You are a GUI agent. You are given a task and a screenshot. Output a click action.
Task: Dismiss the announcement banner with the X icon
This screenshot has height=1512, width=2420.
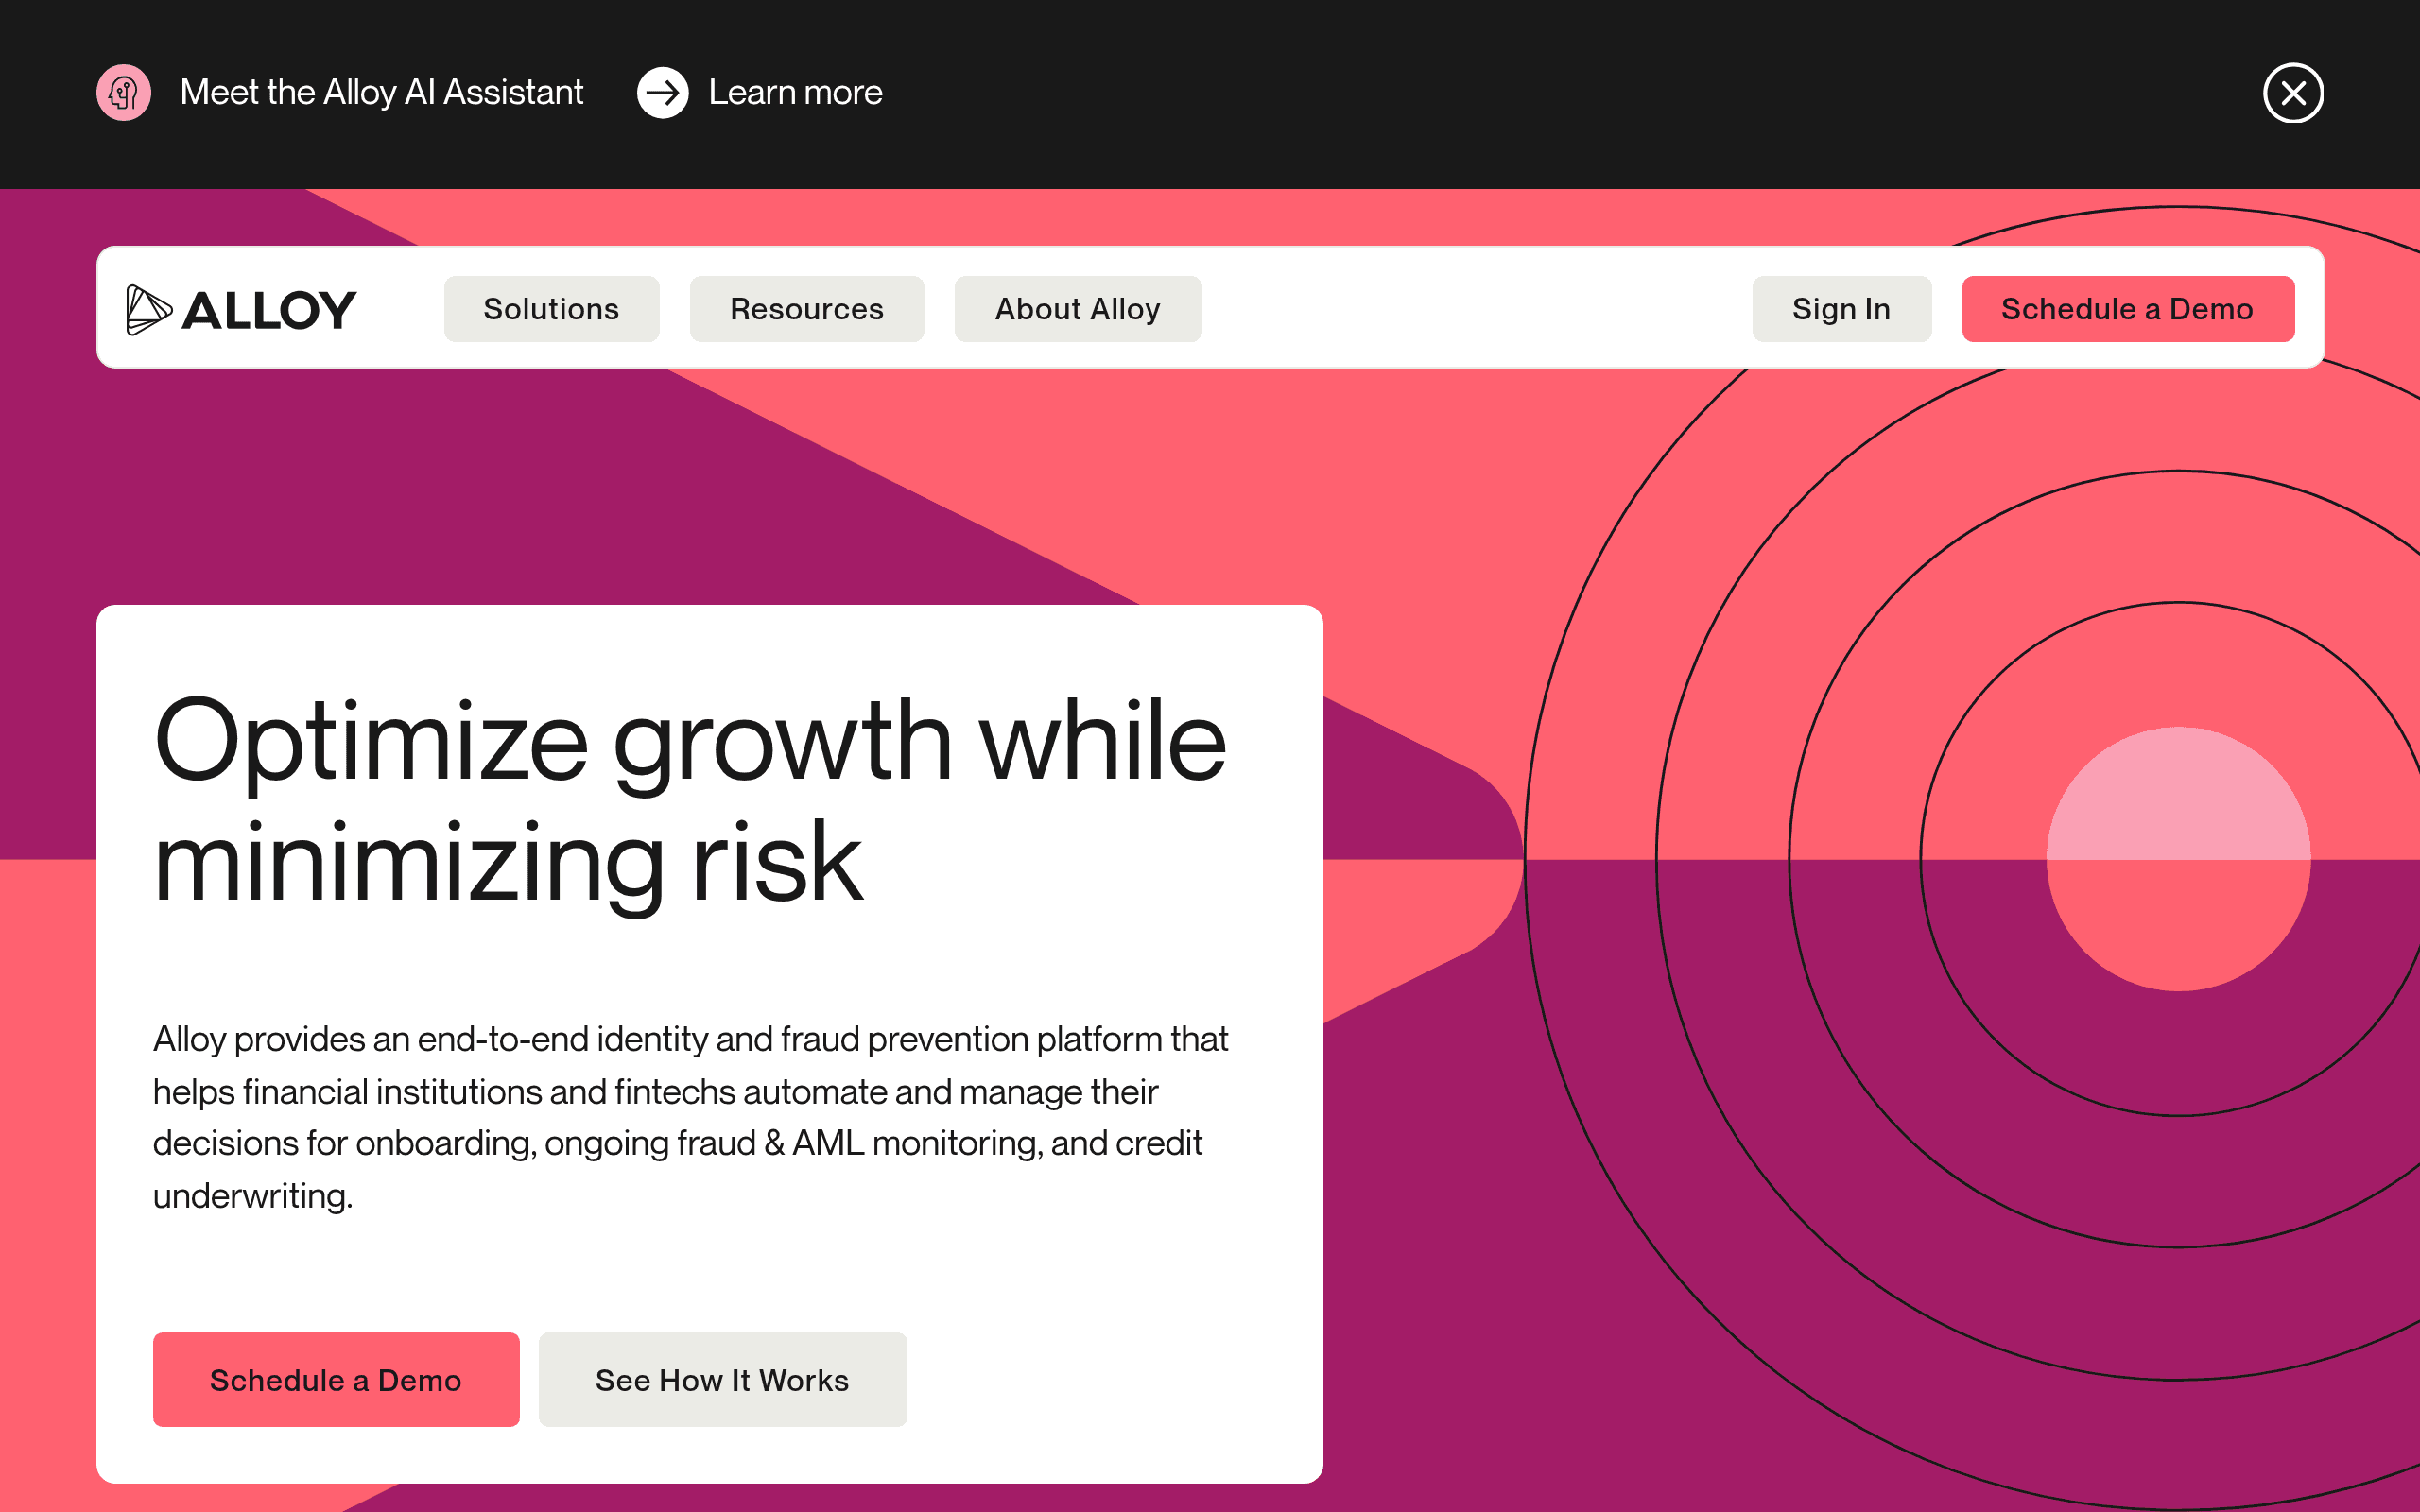[x=2293, y=93]
